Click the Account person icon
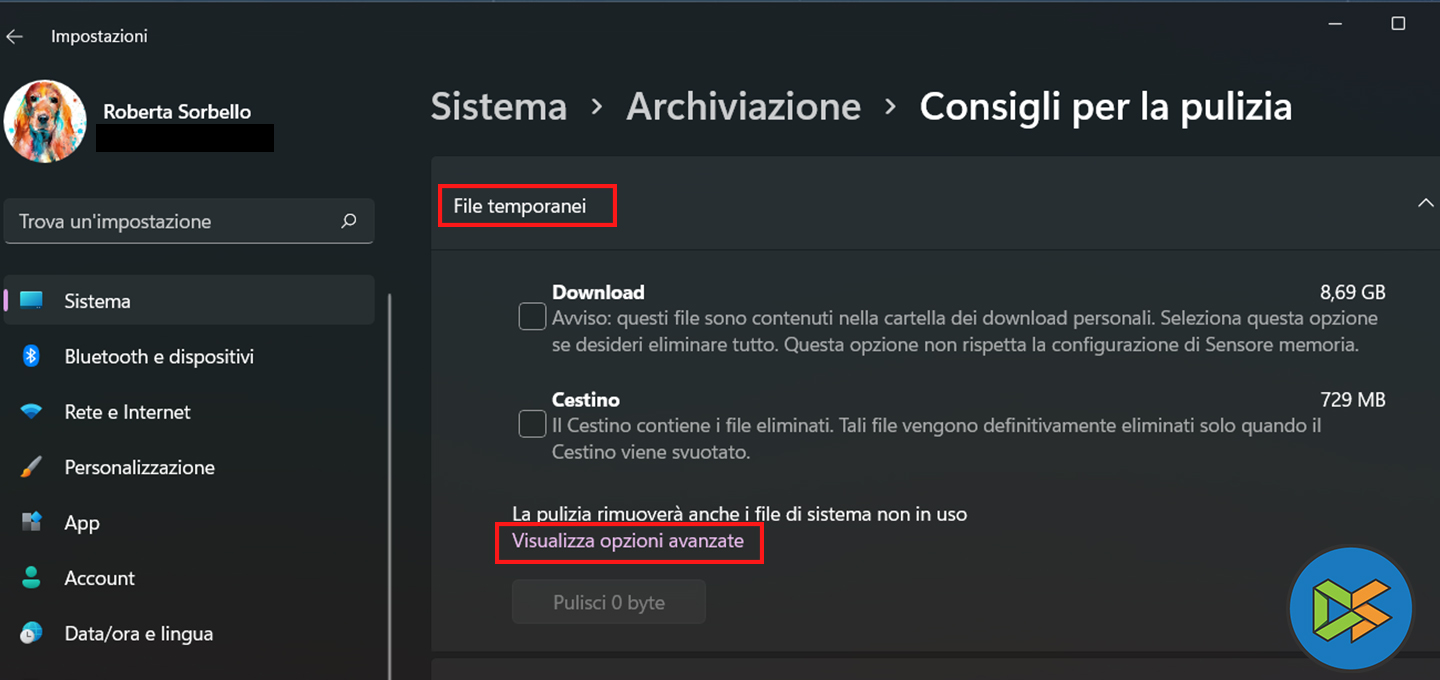Viewport: 1440px width, 680px height. pyautogui.click(x=32, y=578)
